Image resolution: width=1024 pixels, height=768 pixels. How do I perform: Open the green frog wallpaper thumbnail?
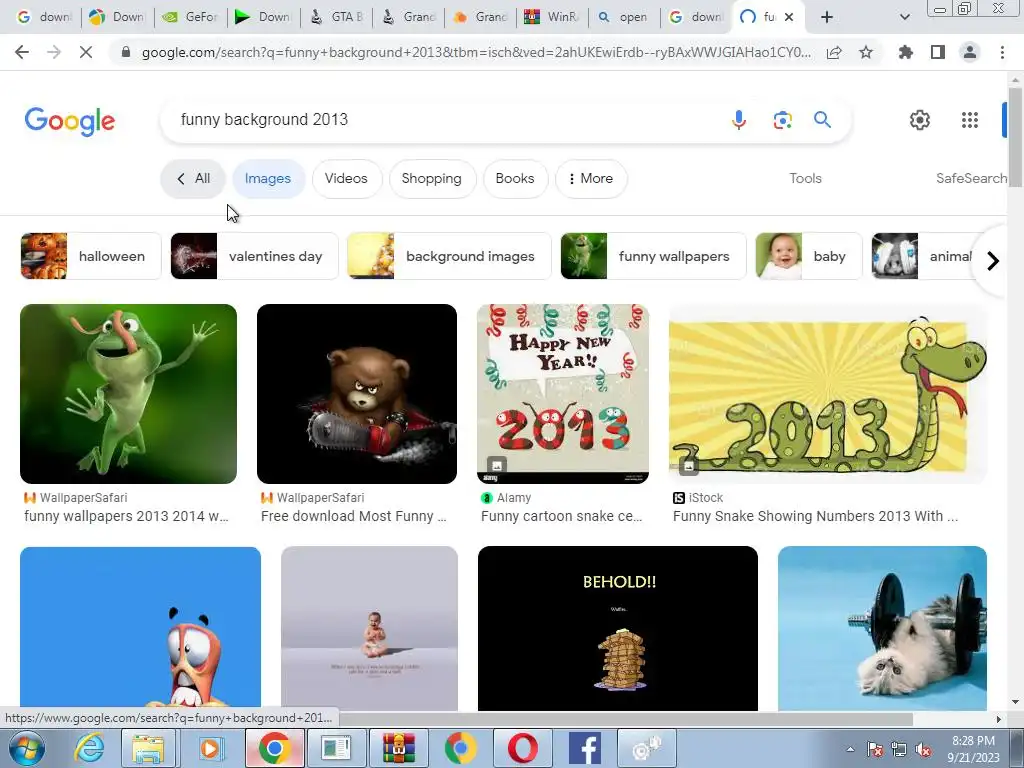[x=128, y=394]
